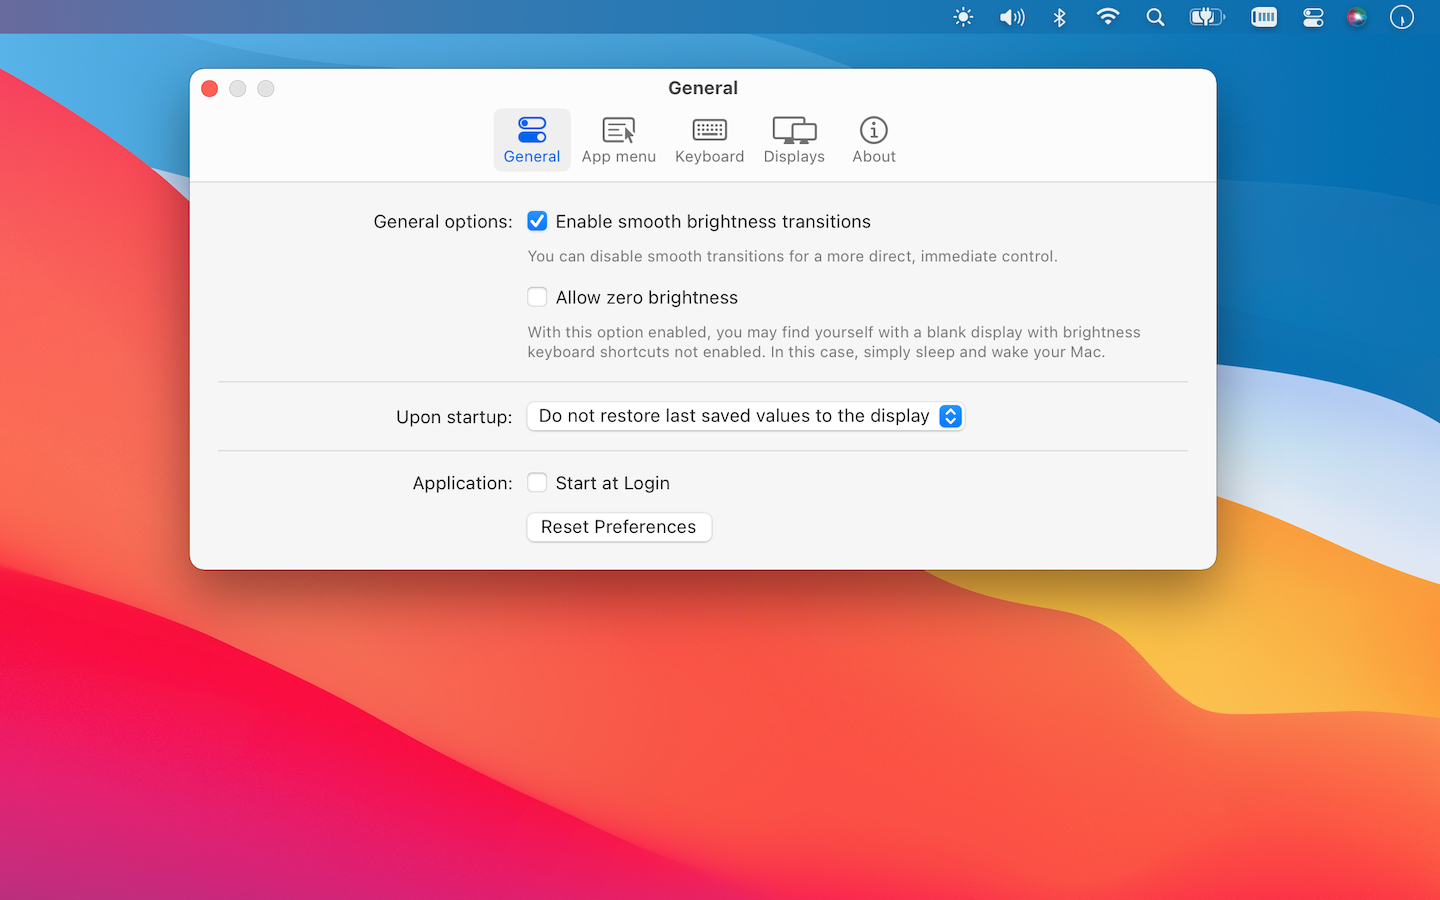Open the Displays tab

[x=794, y=140]
